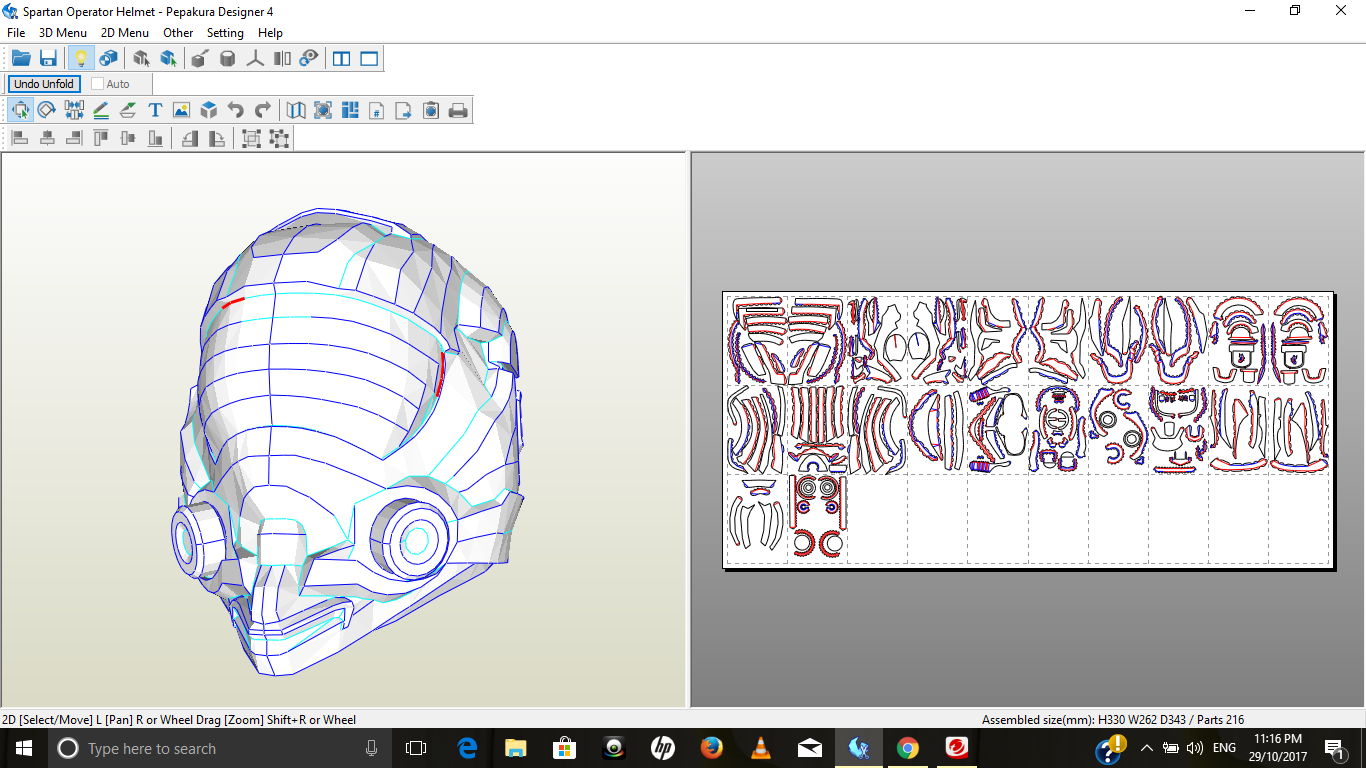The width and height of the screenshot is (1366, 768).
Task: Click the Align Bottom icon
Action: coord(155,138)
